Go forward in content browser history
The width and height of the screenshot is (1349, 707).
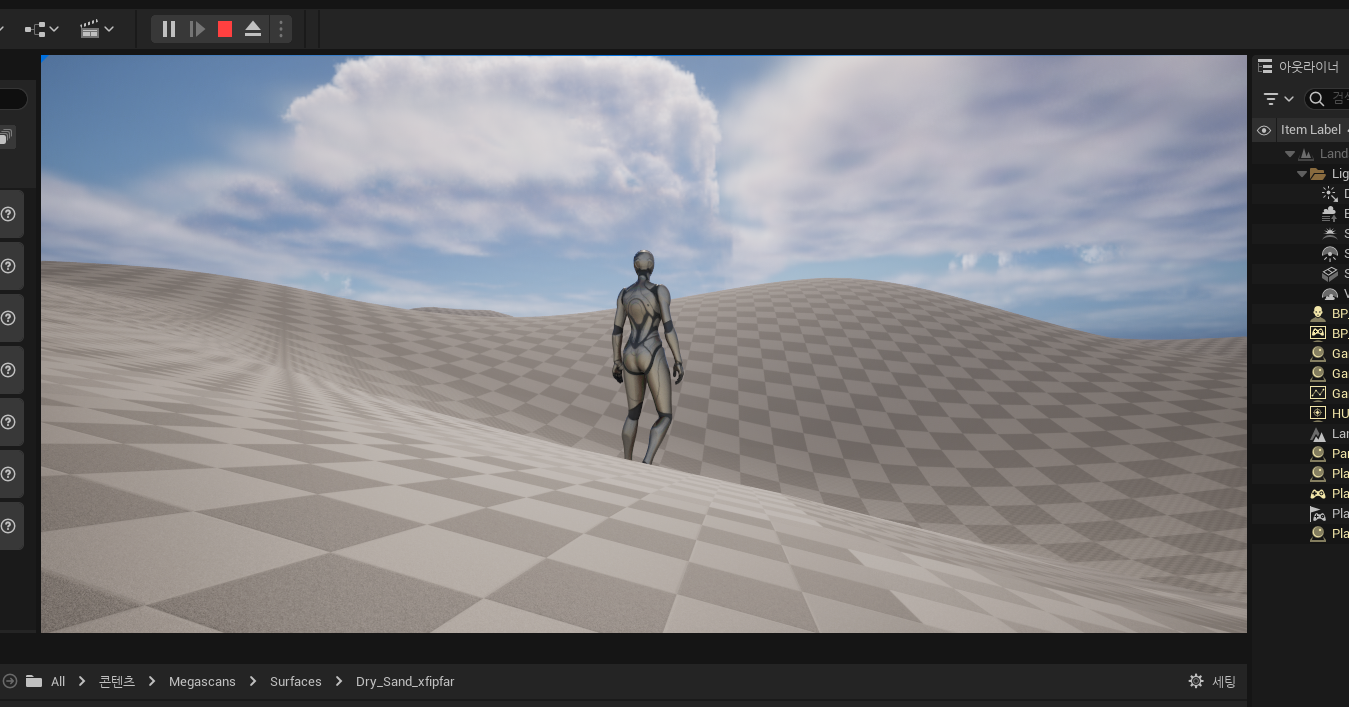[x=10, y=681]
